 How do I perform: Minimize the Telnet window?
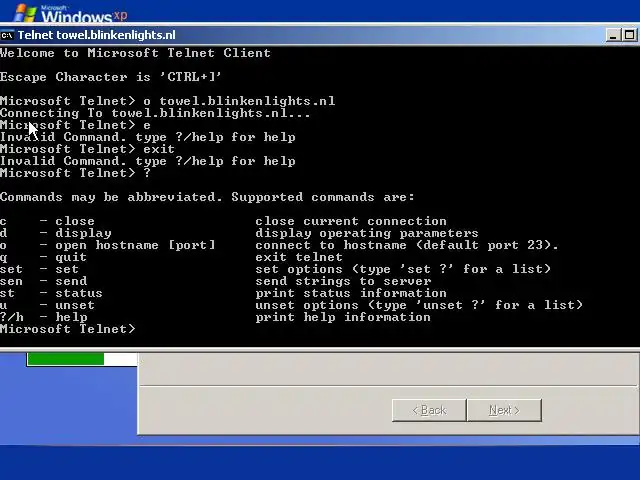pos(613,36)
